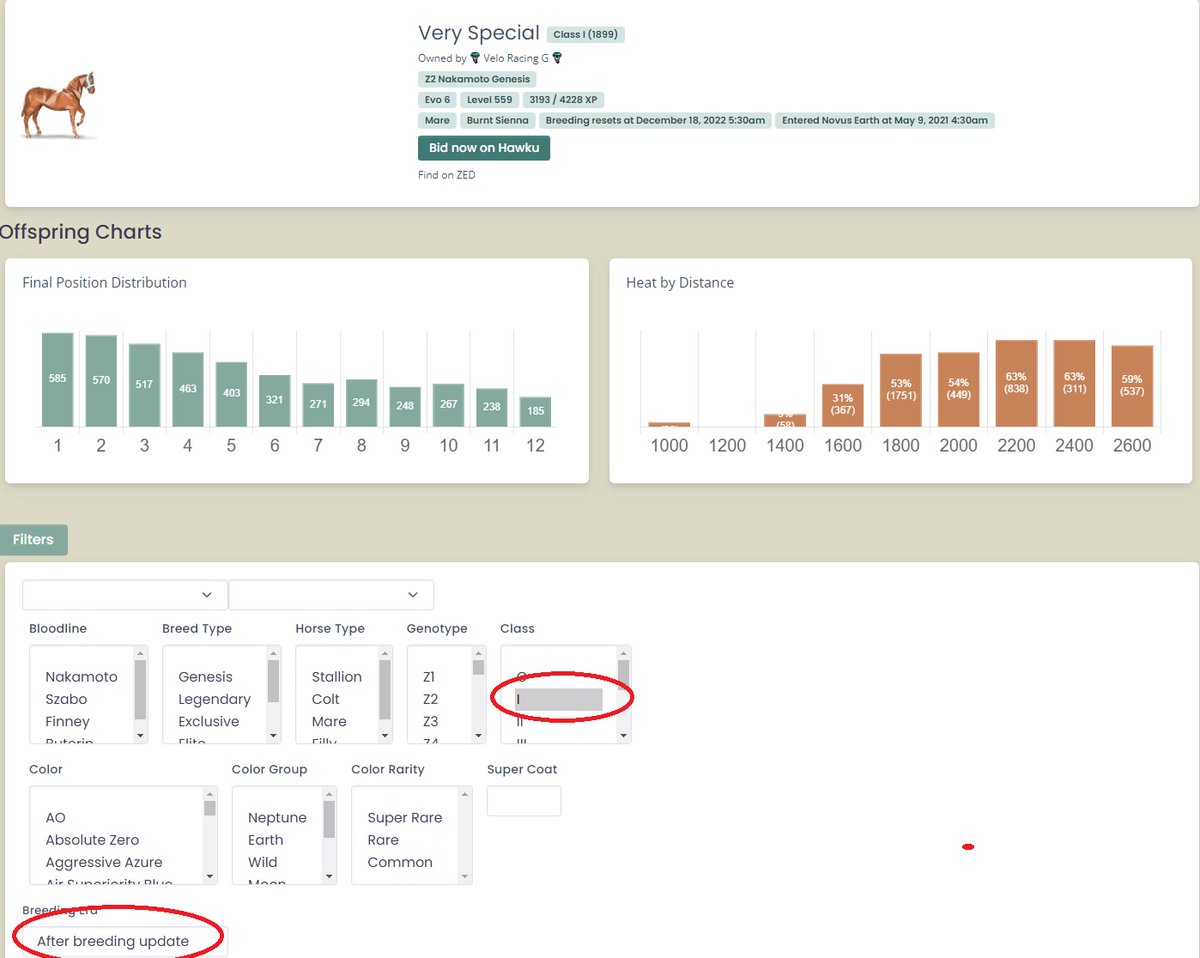Click the Z2 Nakamoto Genesis badge
Viewport: 1200px width, 958px height.
click(477, 79)
